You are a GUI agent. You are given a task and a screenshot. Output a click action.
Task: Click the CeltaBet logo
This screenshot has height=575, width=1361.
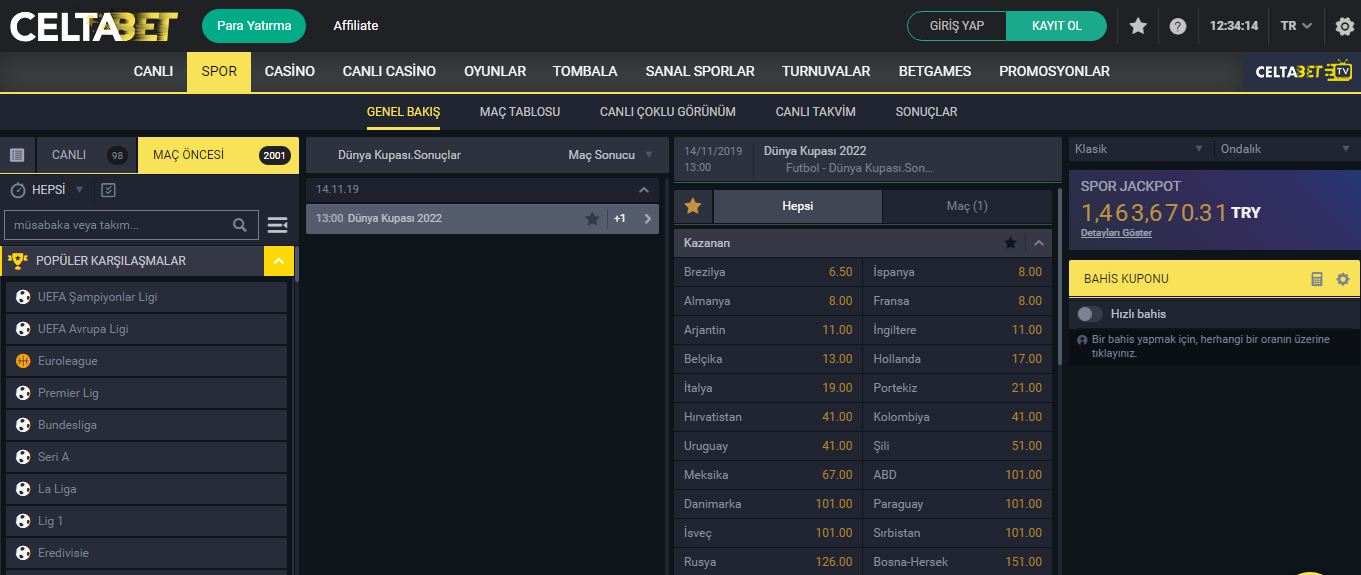(x=94, y=26)
